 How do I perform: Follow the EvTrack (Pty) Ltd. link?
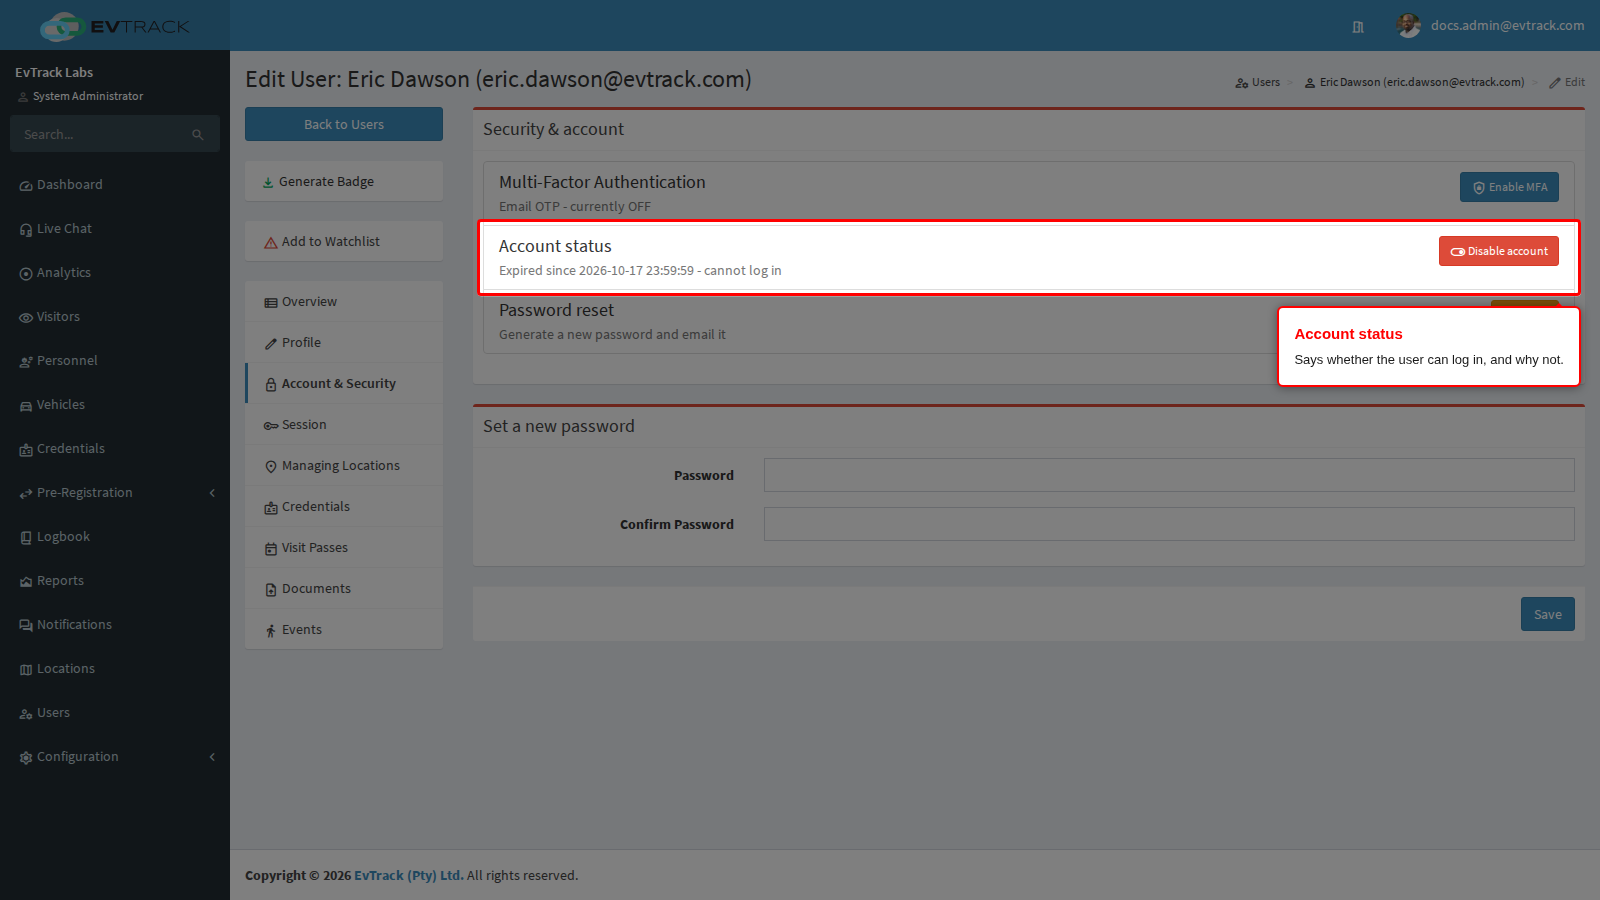click(409, 875)
